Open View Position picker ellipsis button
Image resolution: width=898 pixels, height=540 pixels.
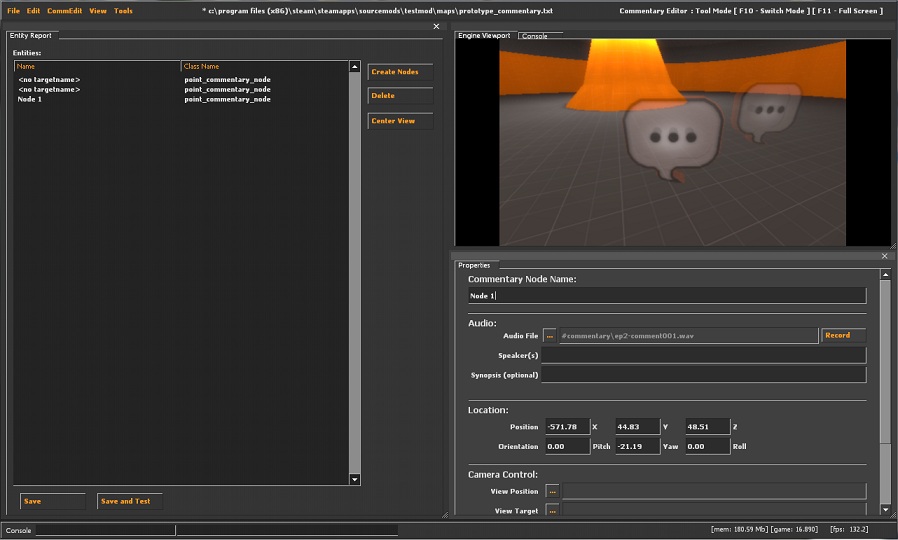[552, 491]
